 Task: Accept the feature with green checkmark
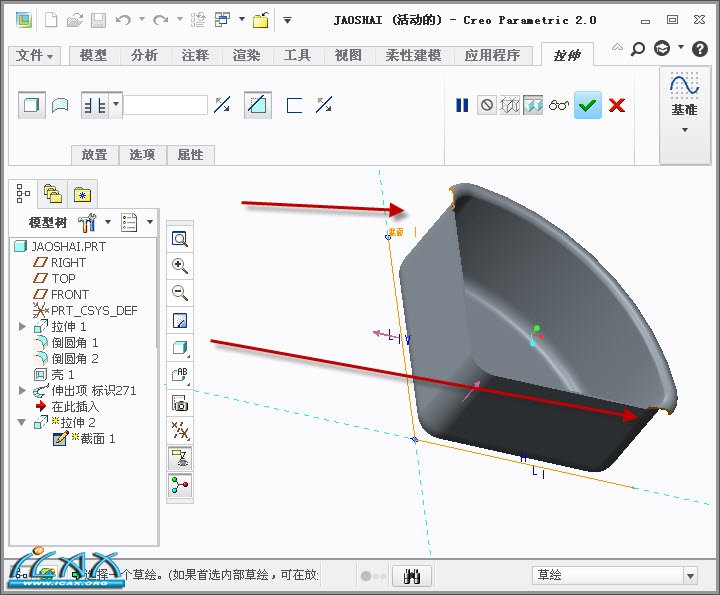coord(588,106)
